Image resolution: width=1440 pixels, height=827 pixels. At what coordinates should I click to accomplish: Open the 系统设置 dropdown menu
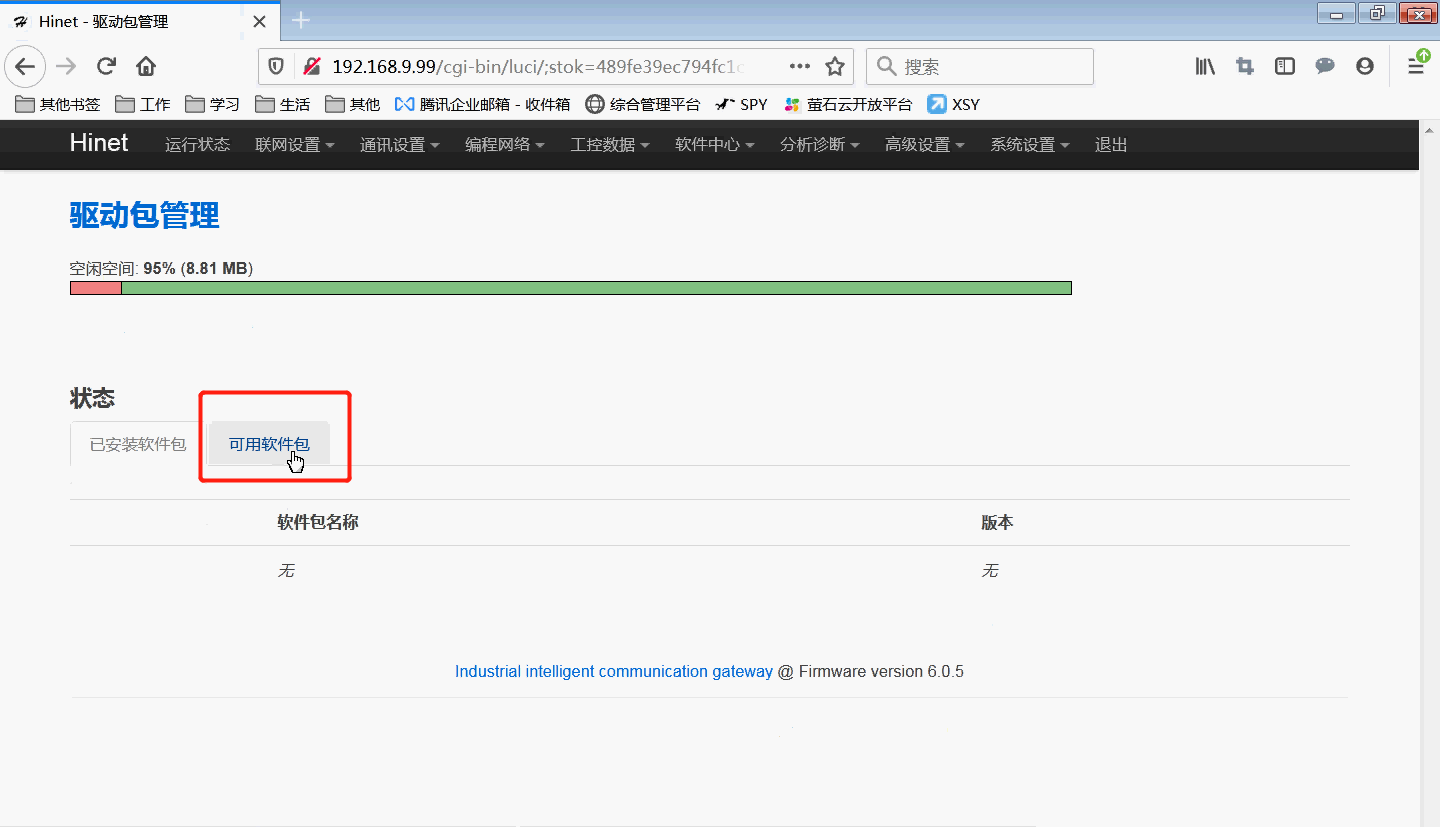1029,145
